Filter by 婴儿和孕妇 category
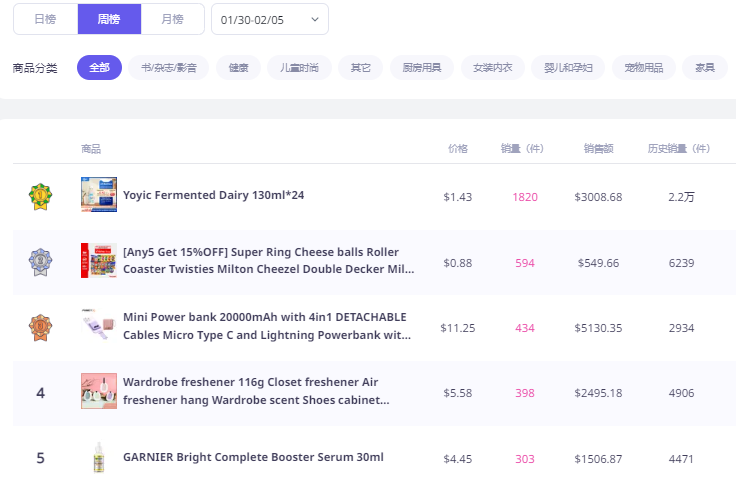 (568, 68)
